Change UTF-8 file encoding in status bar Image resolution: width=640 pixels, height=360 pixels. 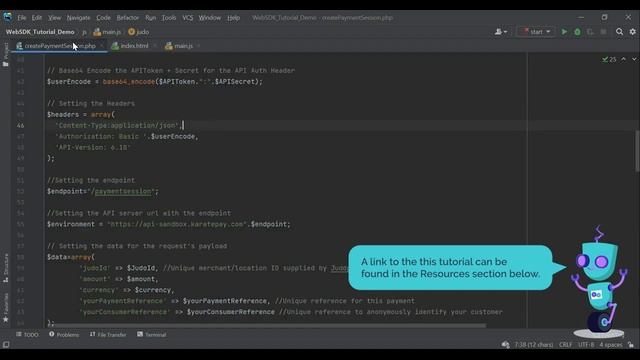point(586,345)
